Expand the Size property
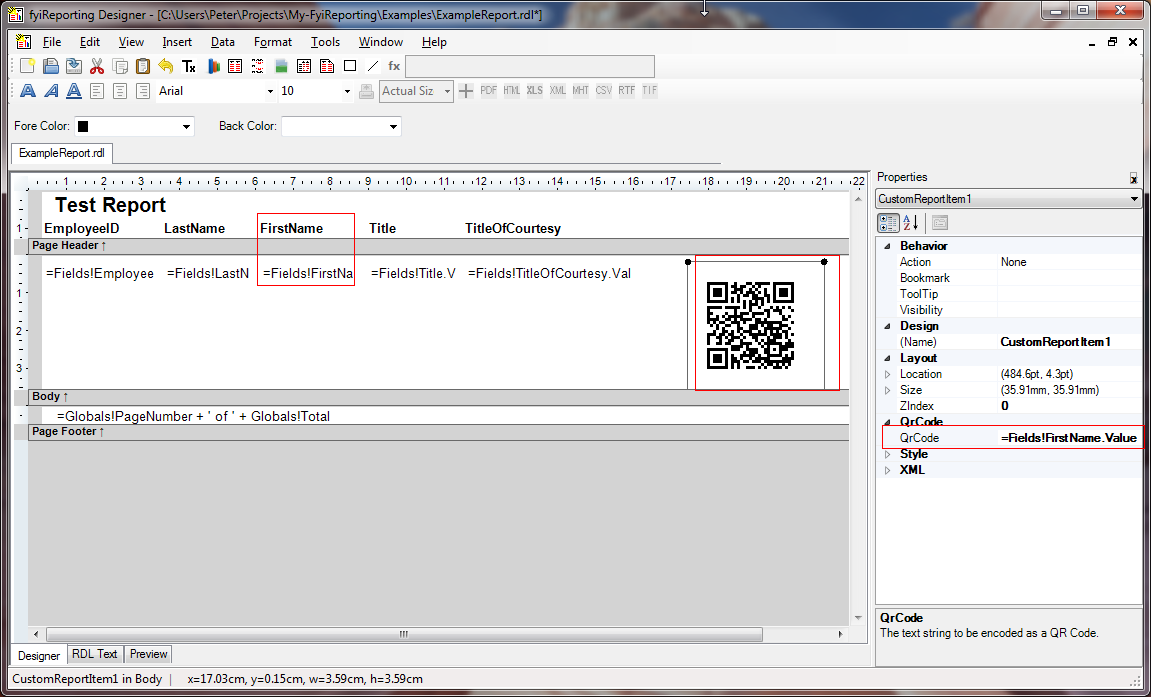The height and width of the screenshot is (697, 1151). pos(887,390)
